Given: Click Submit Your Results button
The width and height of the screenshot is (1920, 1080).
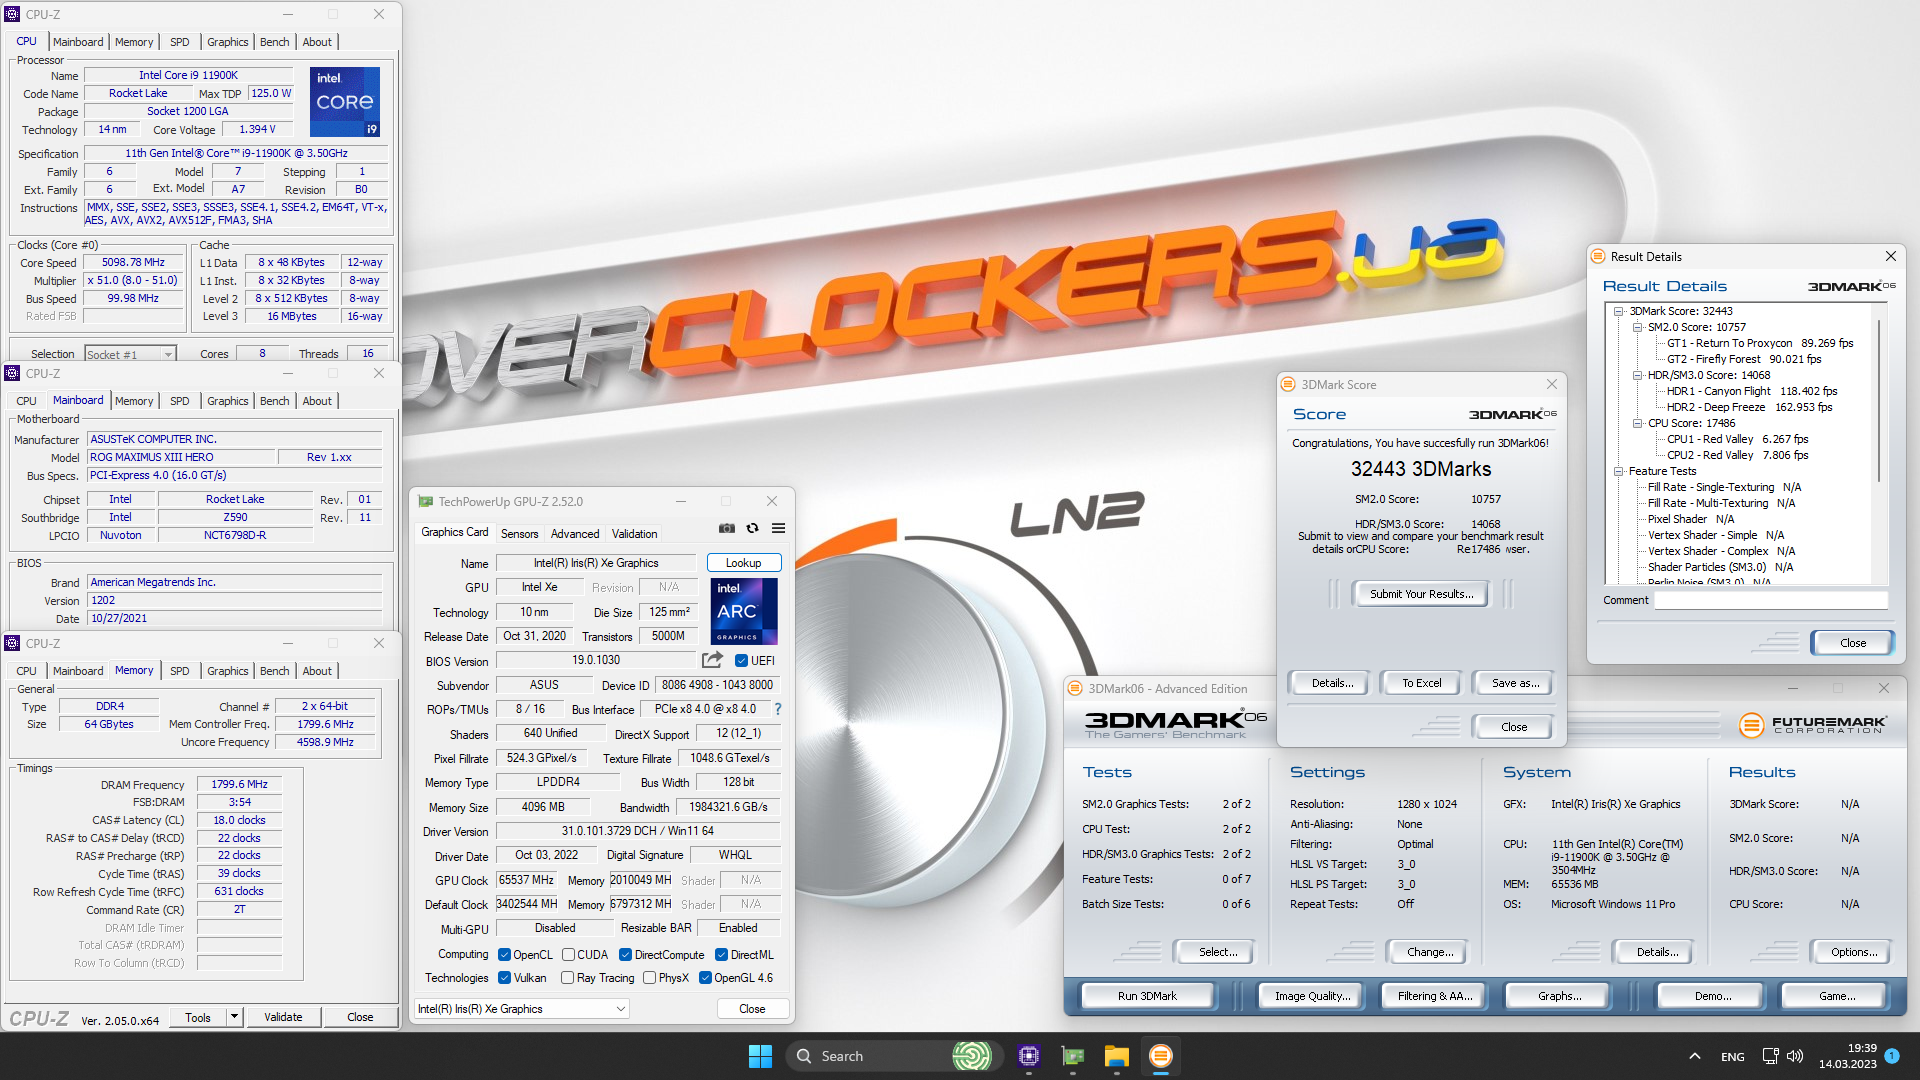Looking at the screenshot, I should pyautogui.click(x=1421, y=594).
